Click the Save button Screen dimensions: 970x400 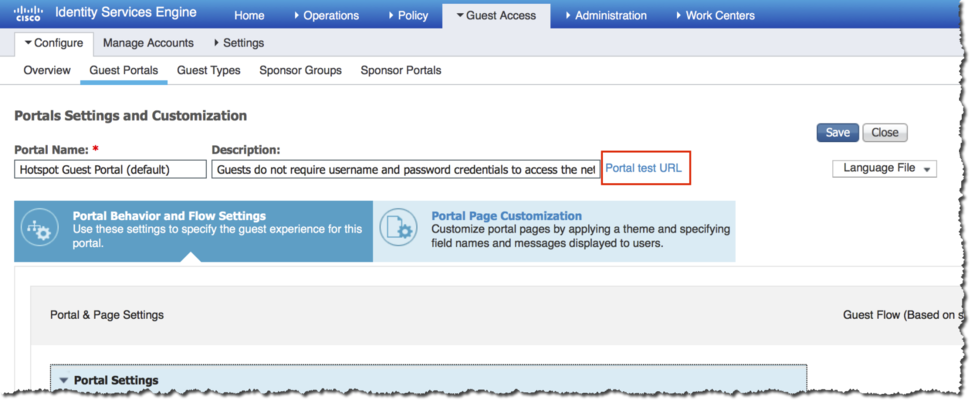838,132
